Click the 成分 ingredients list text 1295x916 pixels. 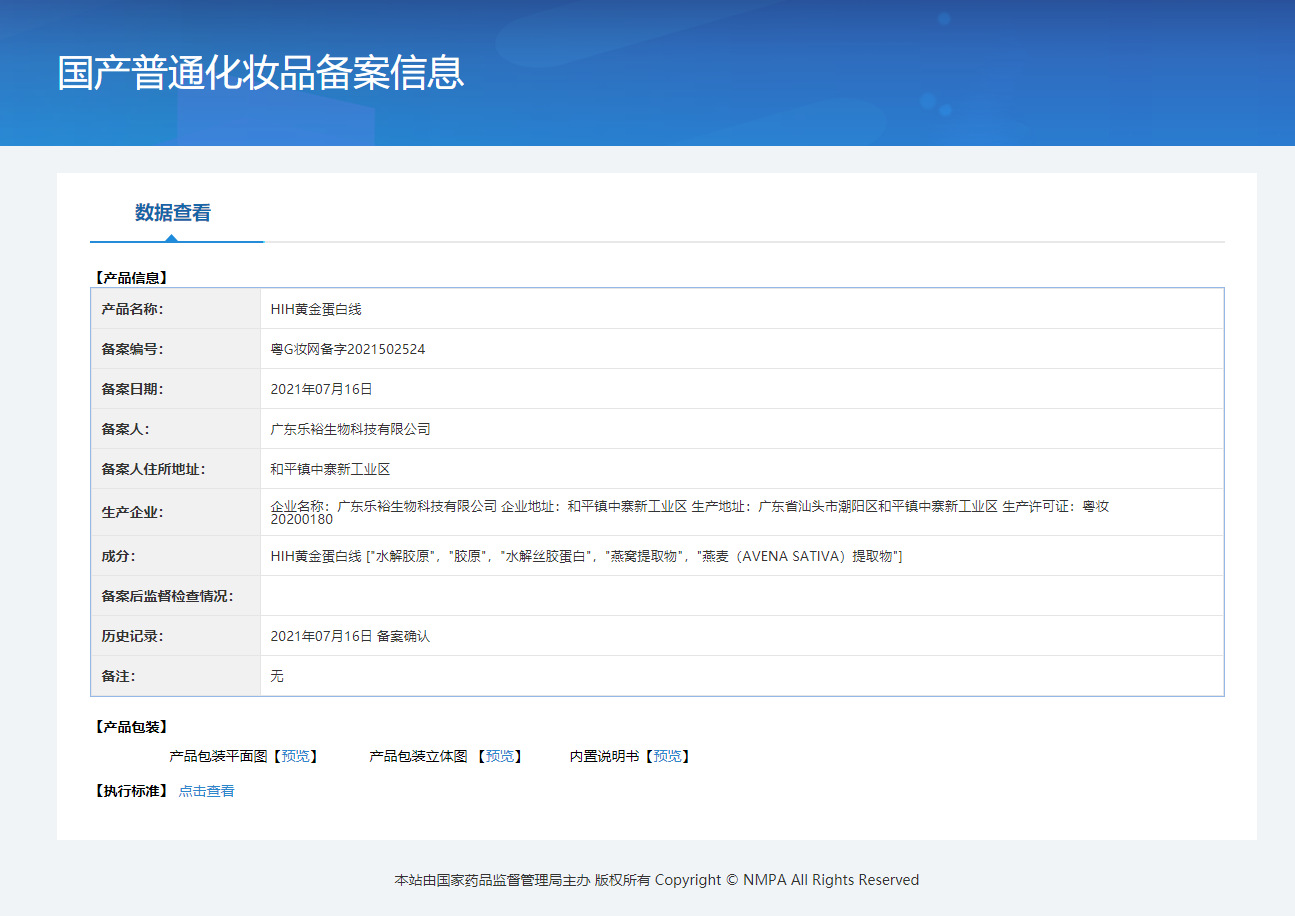(x=587, y=556)
